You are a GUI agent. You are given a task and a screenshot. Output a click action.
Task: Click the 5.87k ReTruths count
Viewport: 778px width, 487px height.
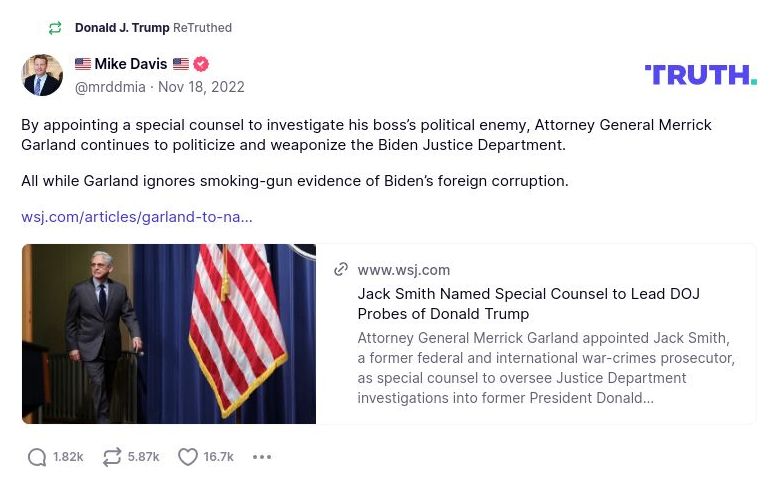(x=144, y=457)
